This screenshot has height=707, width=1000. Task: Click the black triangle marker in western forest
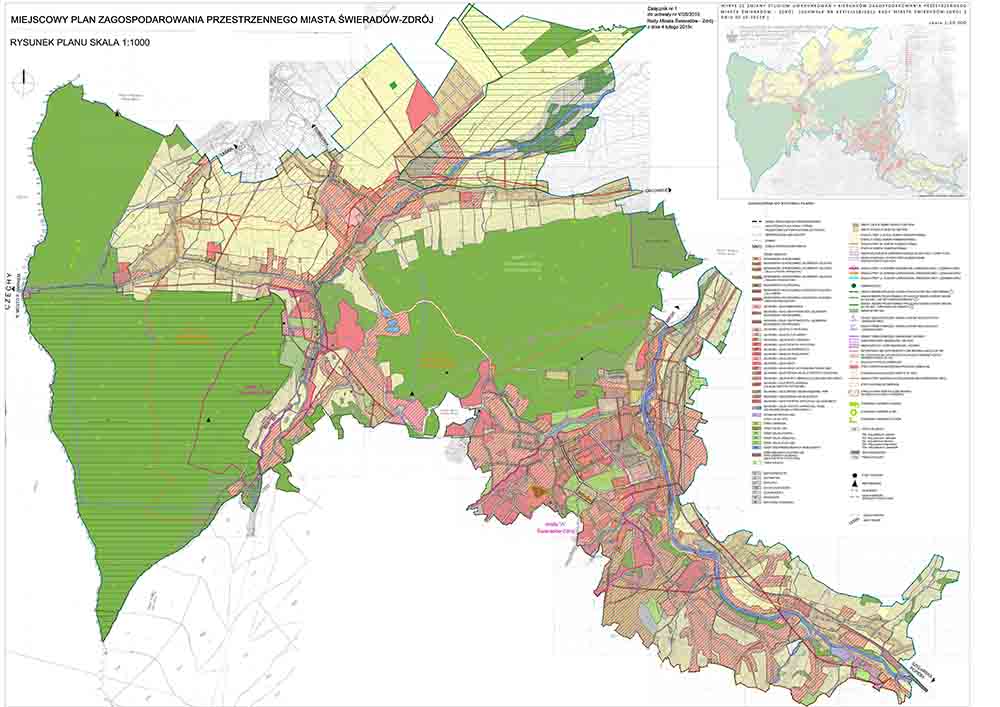(x=208, y=421)
